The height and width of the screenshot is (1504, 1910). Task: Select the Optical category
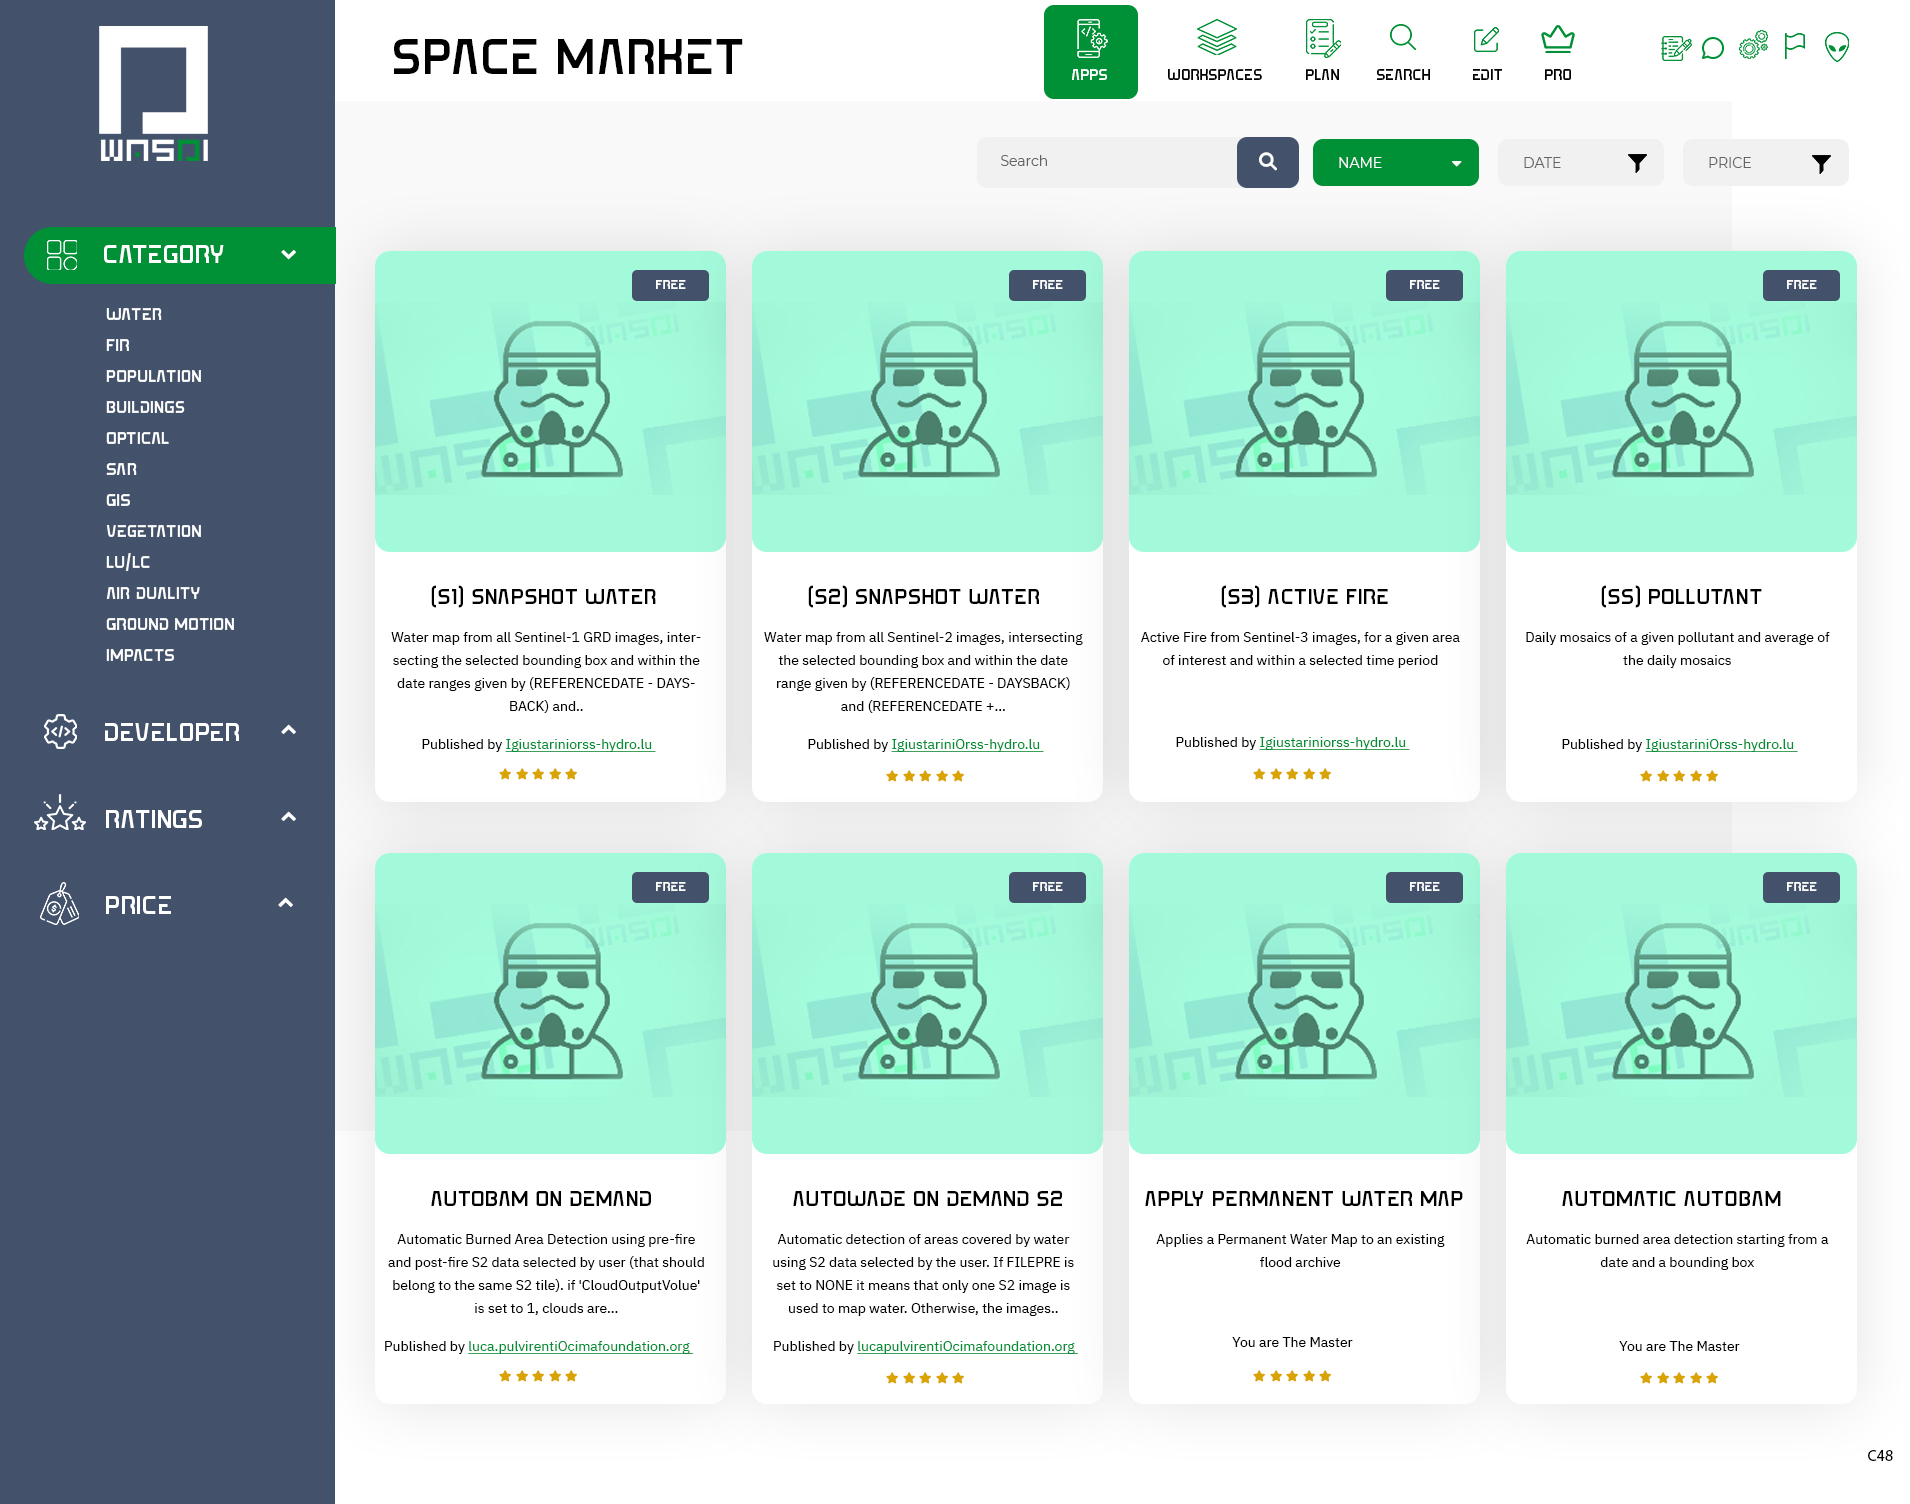137,438
